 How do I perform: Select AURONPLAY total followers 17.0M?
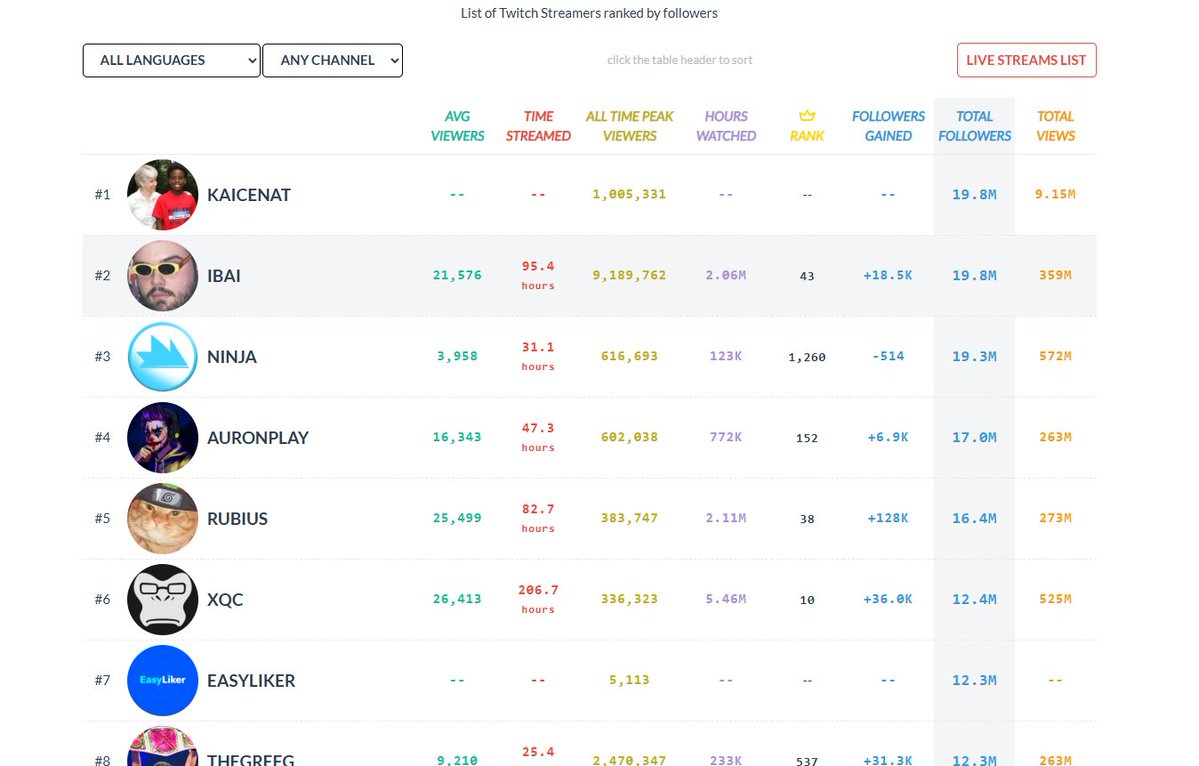tap(974, 437)
